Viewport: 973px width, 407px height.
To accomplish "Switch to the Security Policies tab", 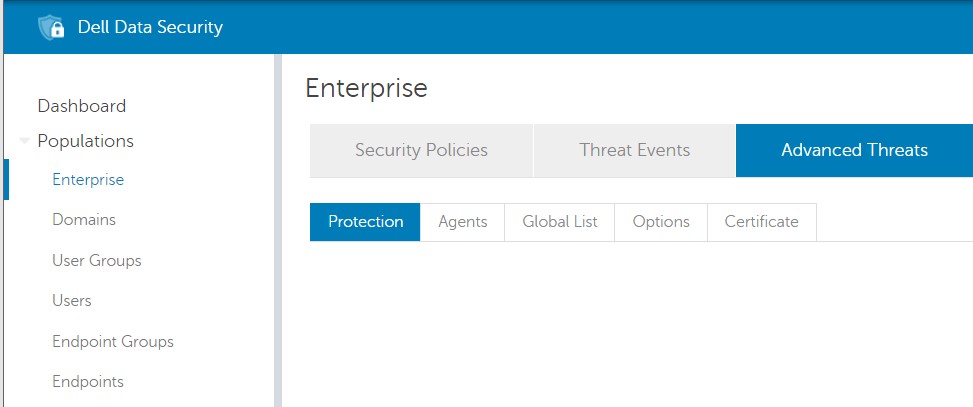I will pos(421,150).
